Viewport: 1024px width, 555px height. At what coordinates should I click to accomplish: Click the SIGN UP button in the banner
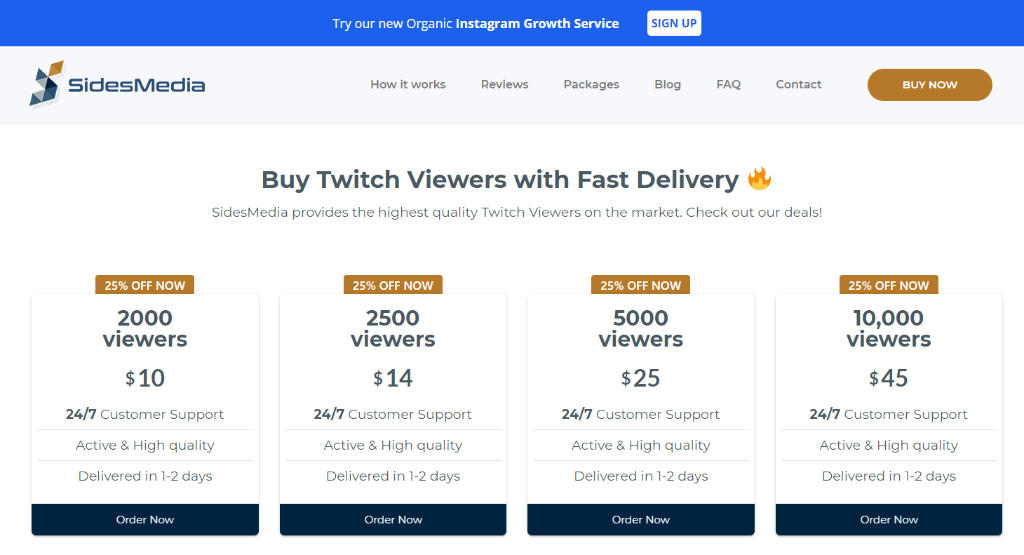tap(674, 23)
